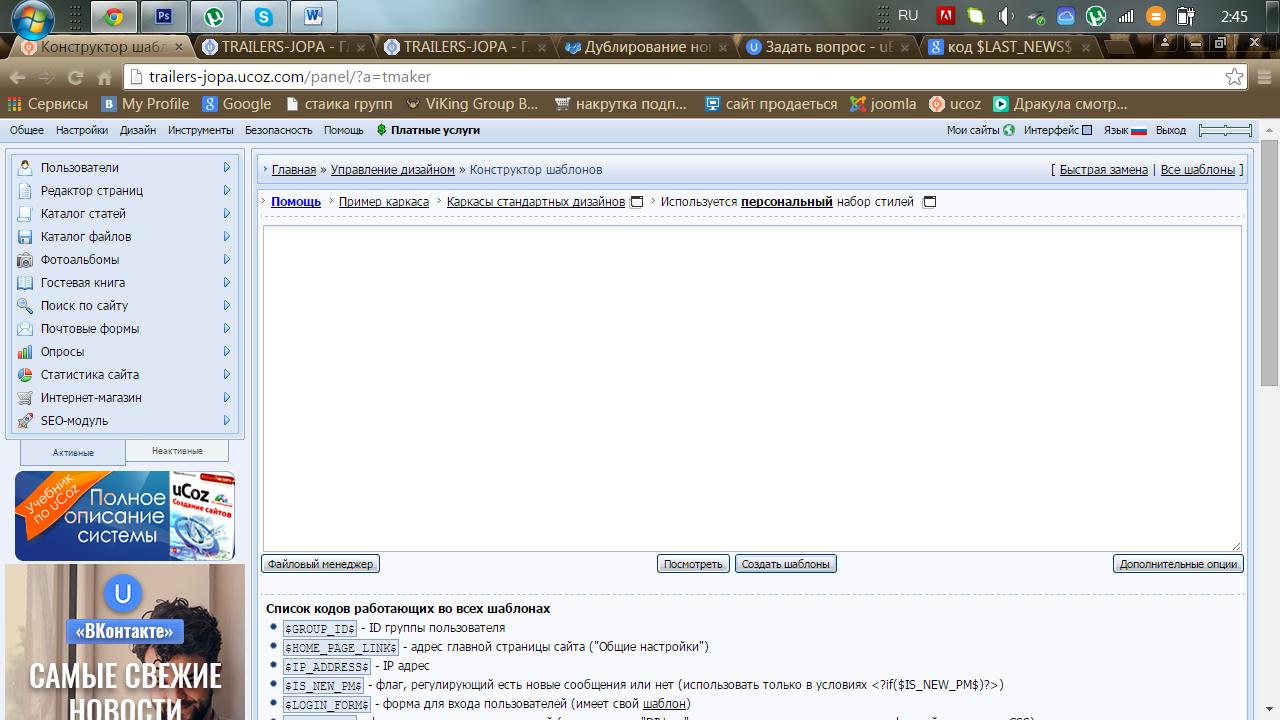Click the Russian flag language icon

point(1139,130)
